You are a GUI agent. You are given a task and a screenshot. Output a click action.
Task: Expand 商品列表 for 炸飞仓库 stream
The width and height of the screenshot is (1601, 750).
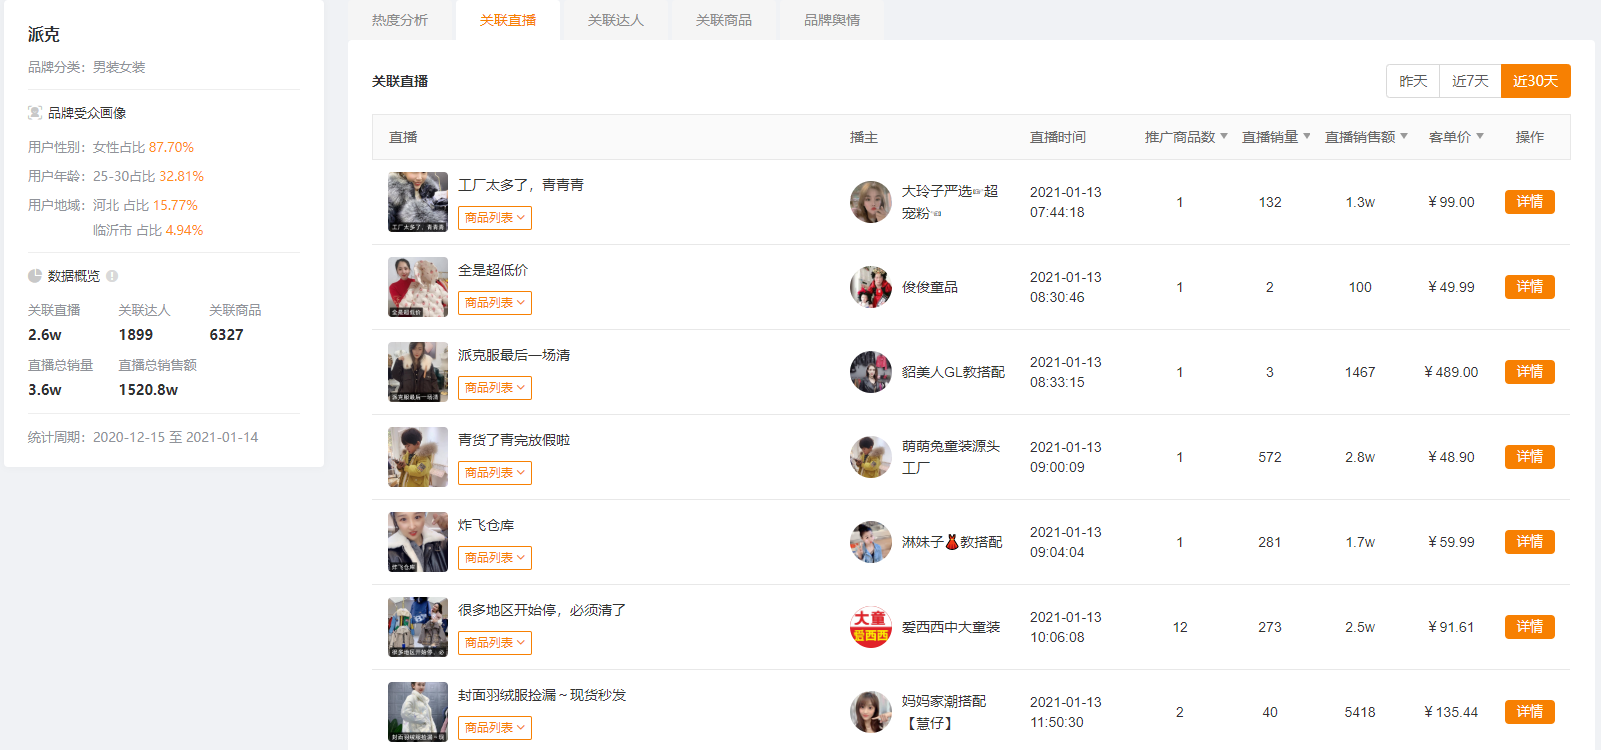click(495, 558)
